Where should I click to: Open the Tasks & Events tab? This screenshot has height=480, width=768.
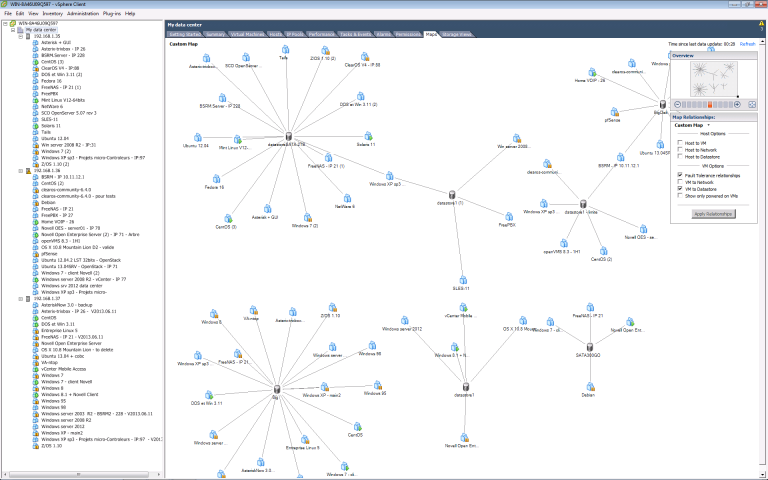(x=356, y=34)
